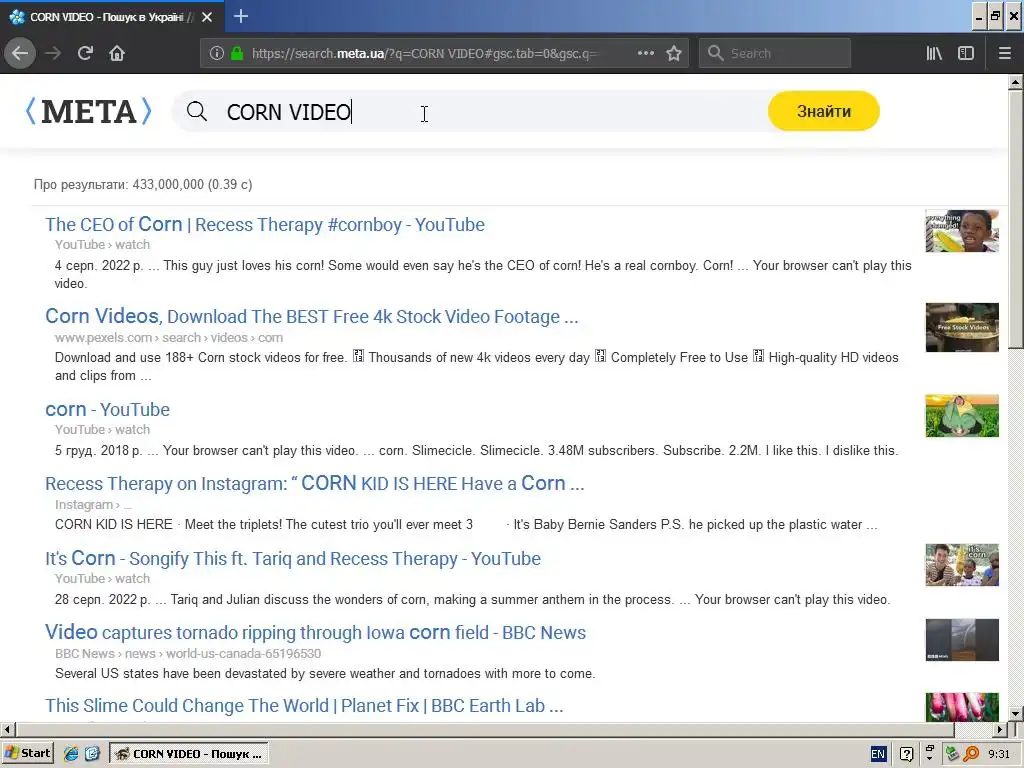Screen dimensions: 1024x768
Task: Click the It's Corn Songify thumbnail
Action: [962, 565]
